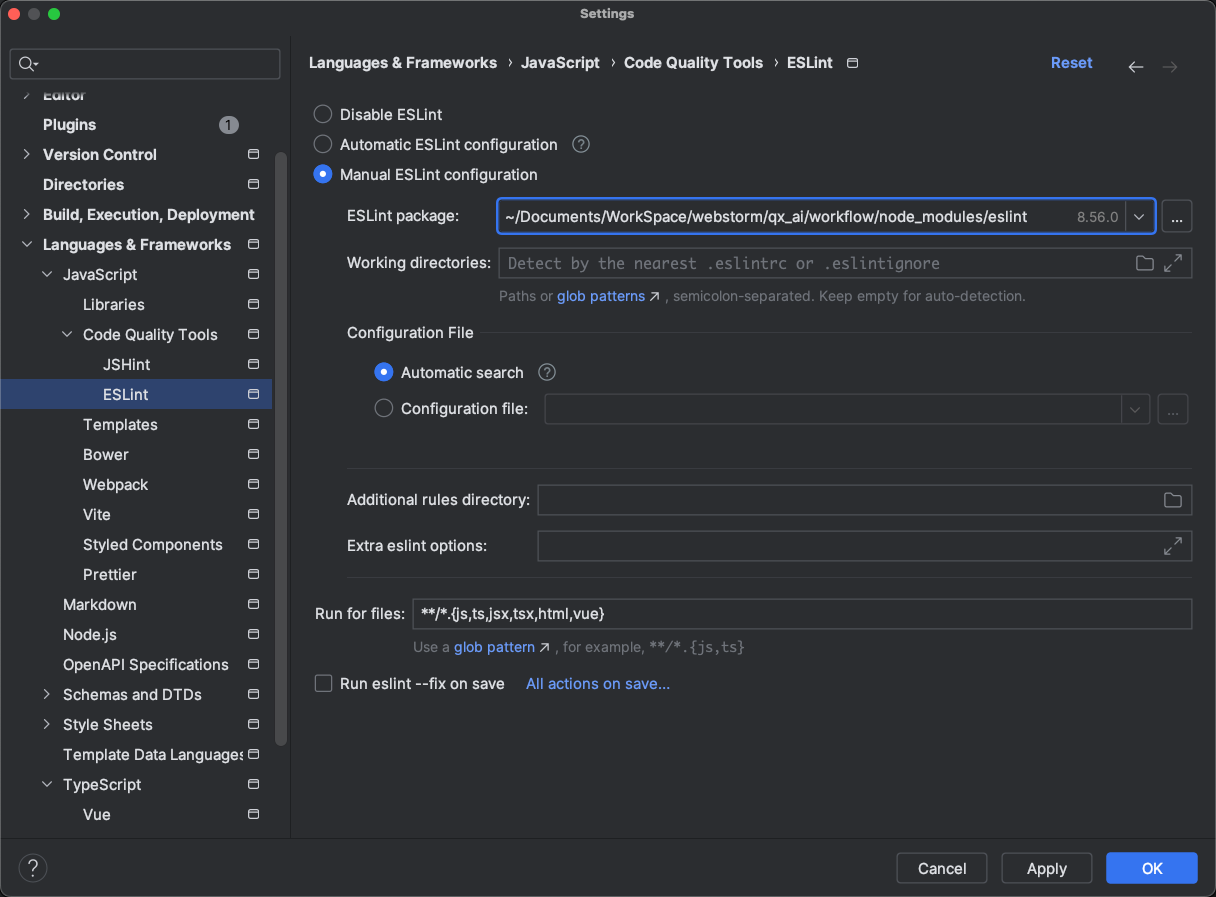
Task: Select Automatic ESLint configuration radio
Action: tap(323, 144)
